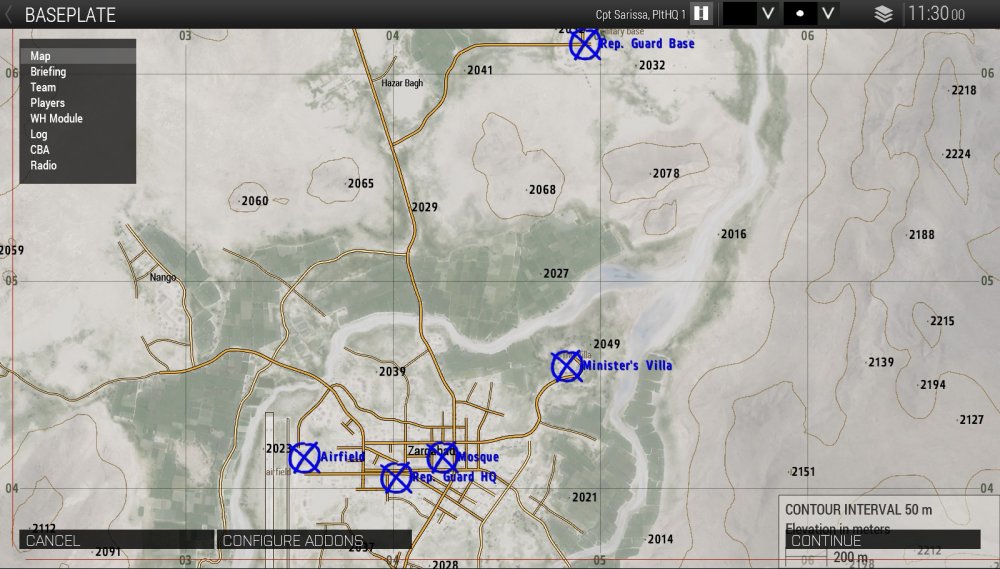Select the Minister's Villa objective marker

[567, 366]
